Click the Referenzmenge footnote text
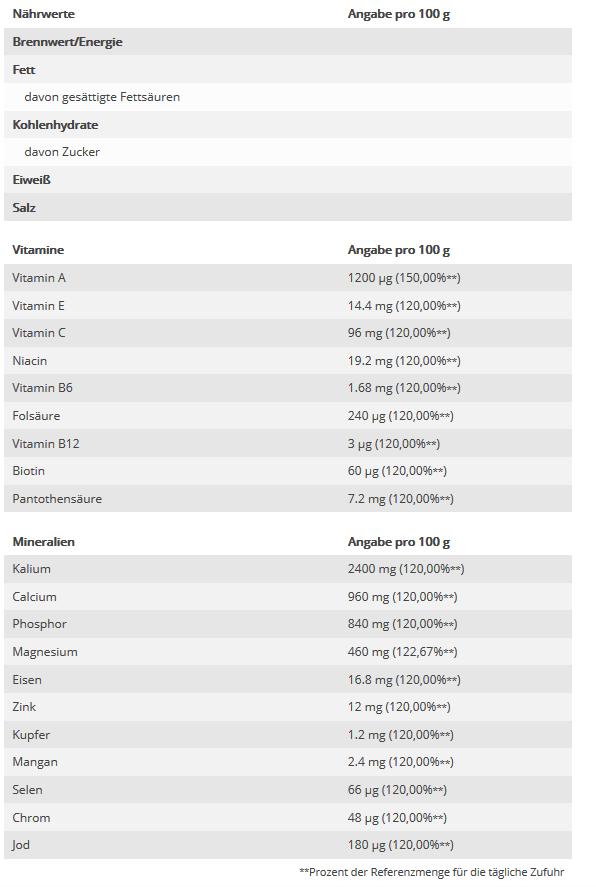596x887 pixels. 431,872
